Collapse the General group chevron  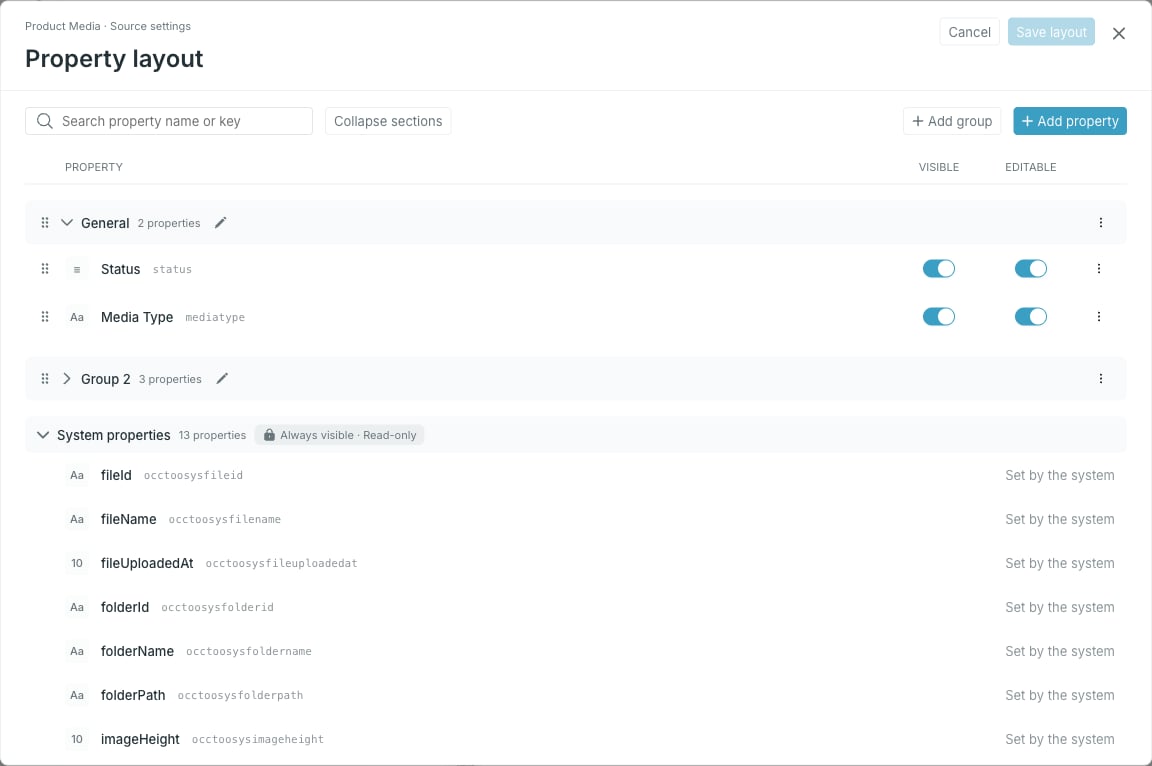(67, 223)
